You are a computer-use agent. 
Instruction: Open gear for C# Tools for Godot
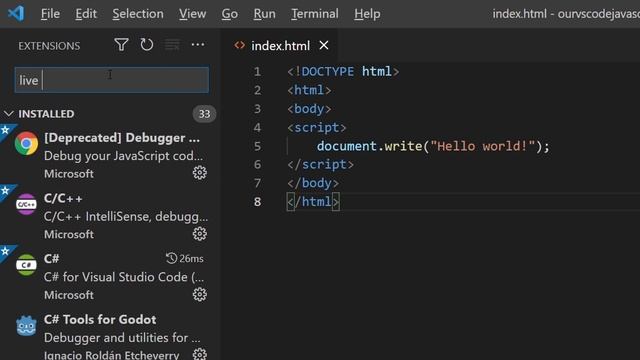[x=200, y=354]
